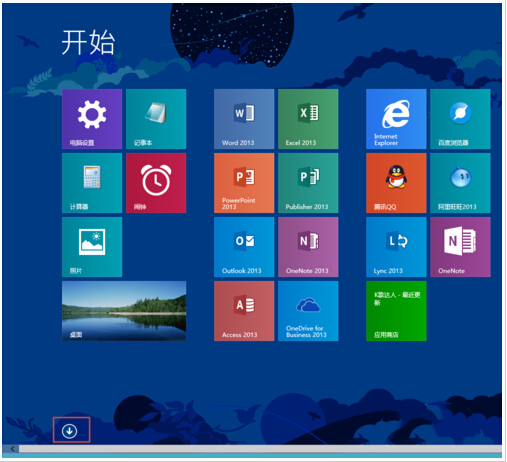The image size is (507, 462).
Task: Open the Alarm clock (闹钟) tile
Action: 156,183
